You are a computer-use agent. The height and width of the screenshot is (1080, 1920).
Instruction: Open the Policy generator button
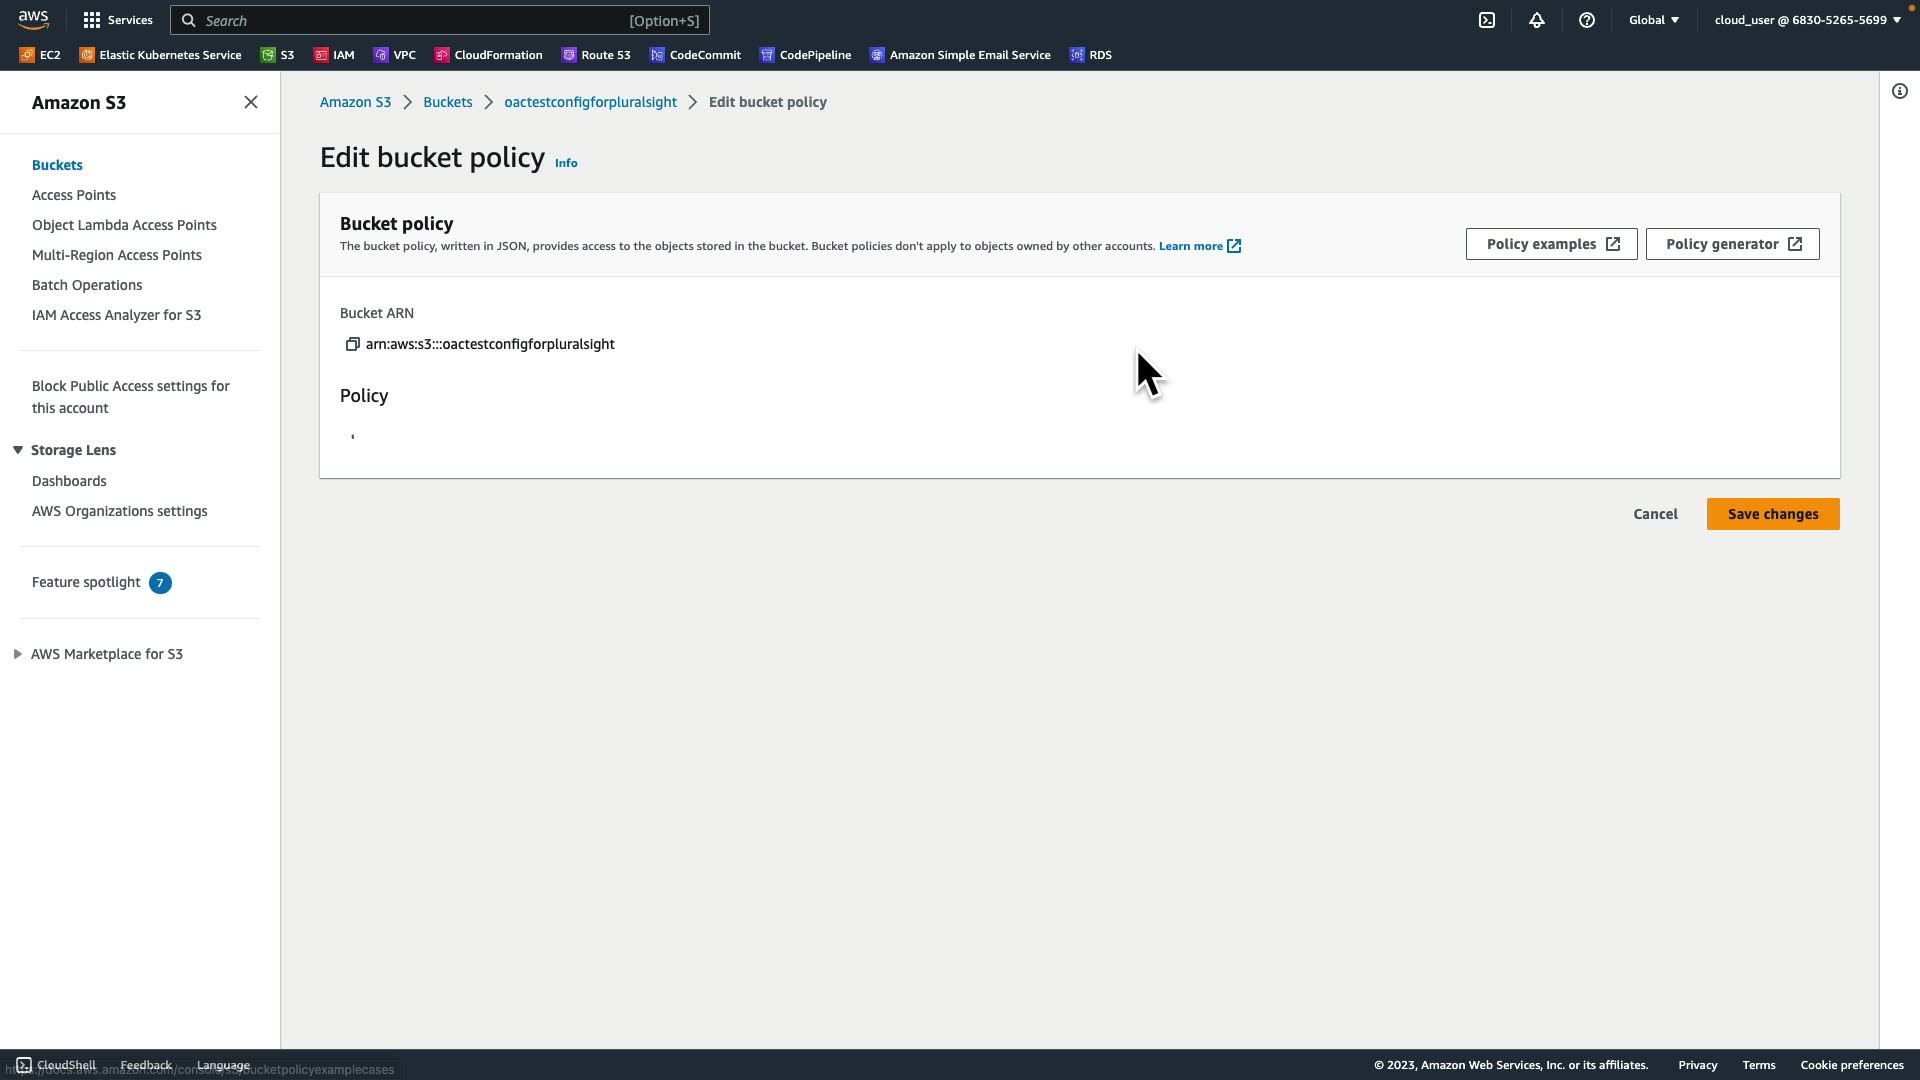tap(1732, 244)
